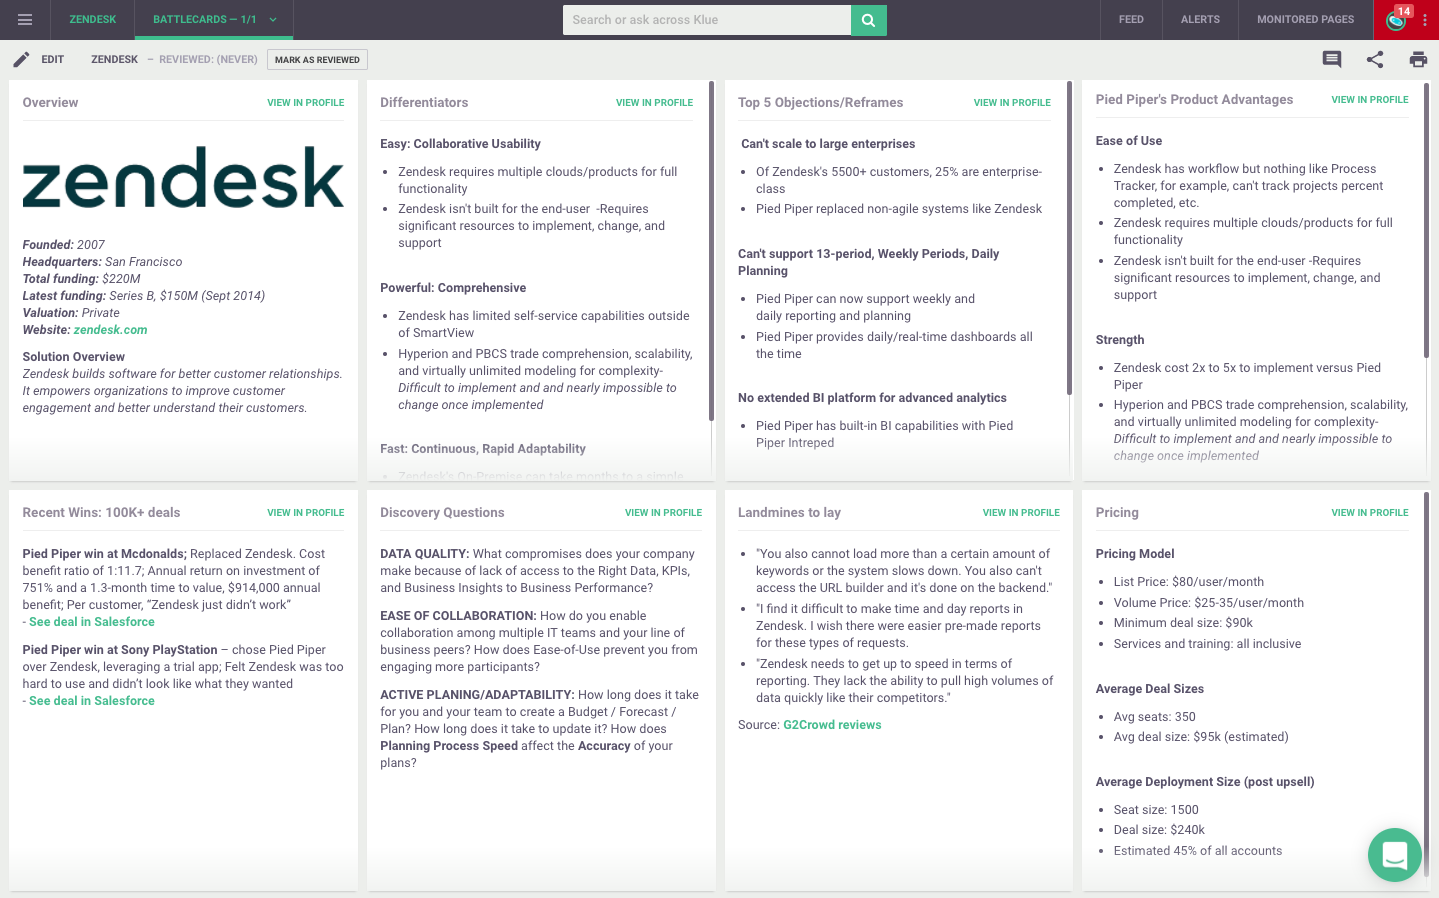Click the 'Landmines to lay' card title

click(789, 513)
